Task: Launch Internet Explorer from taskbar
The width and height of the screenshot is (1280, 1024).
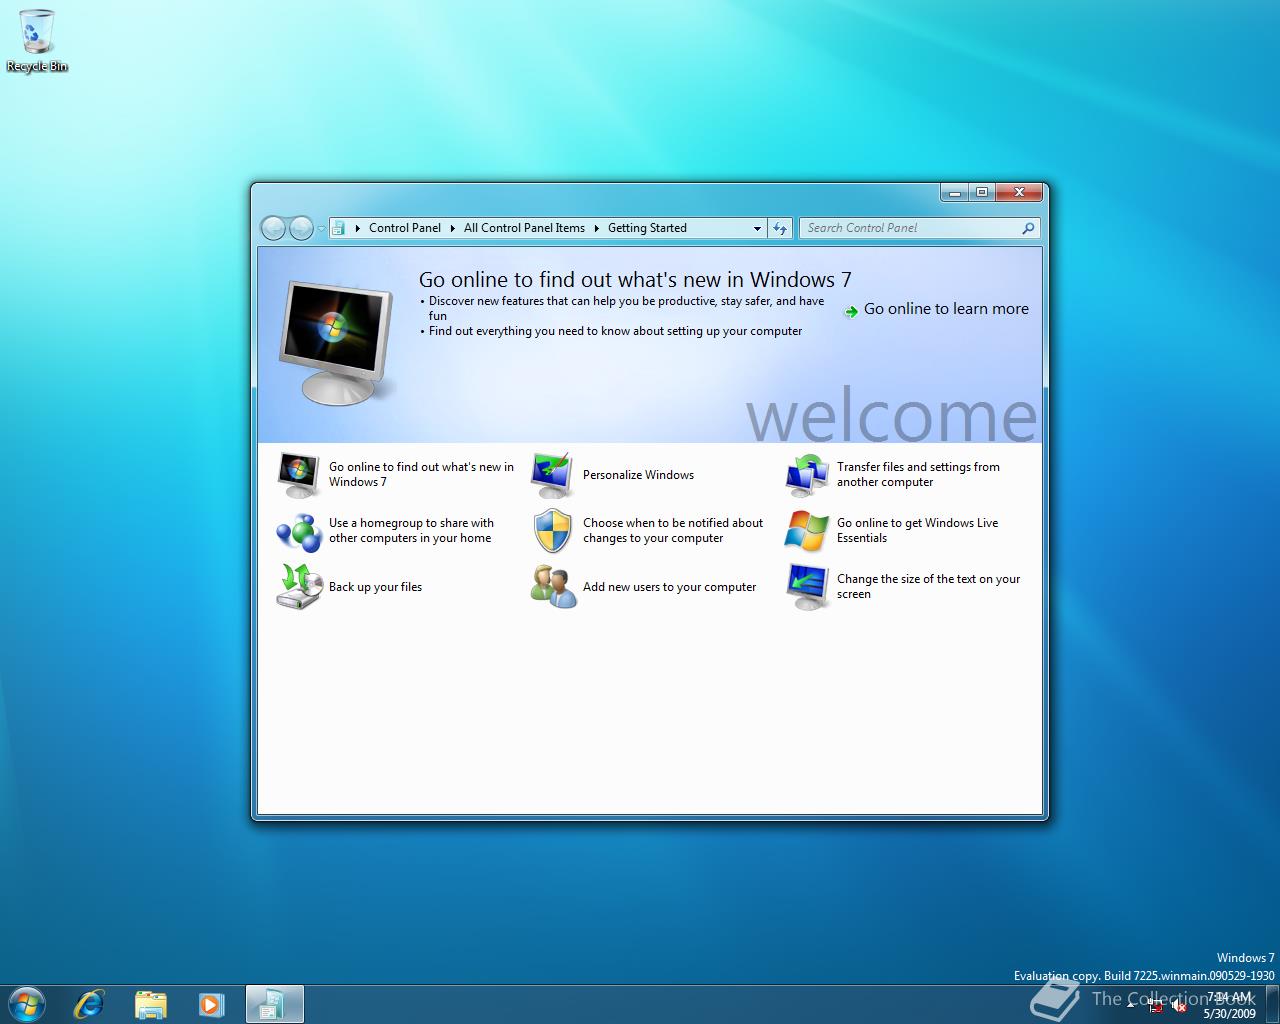Action: (x=89, y=1004)
